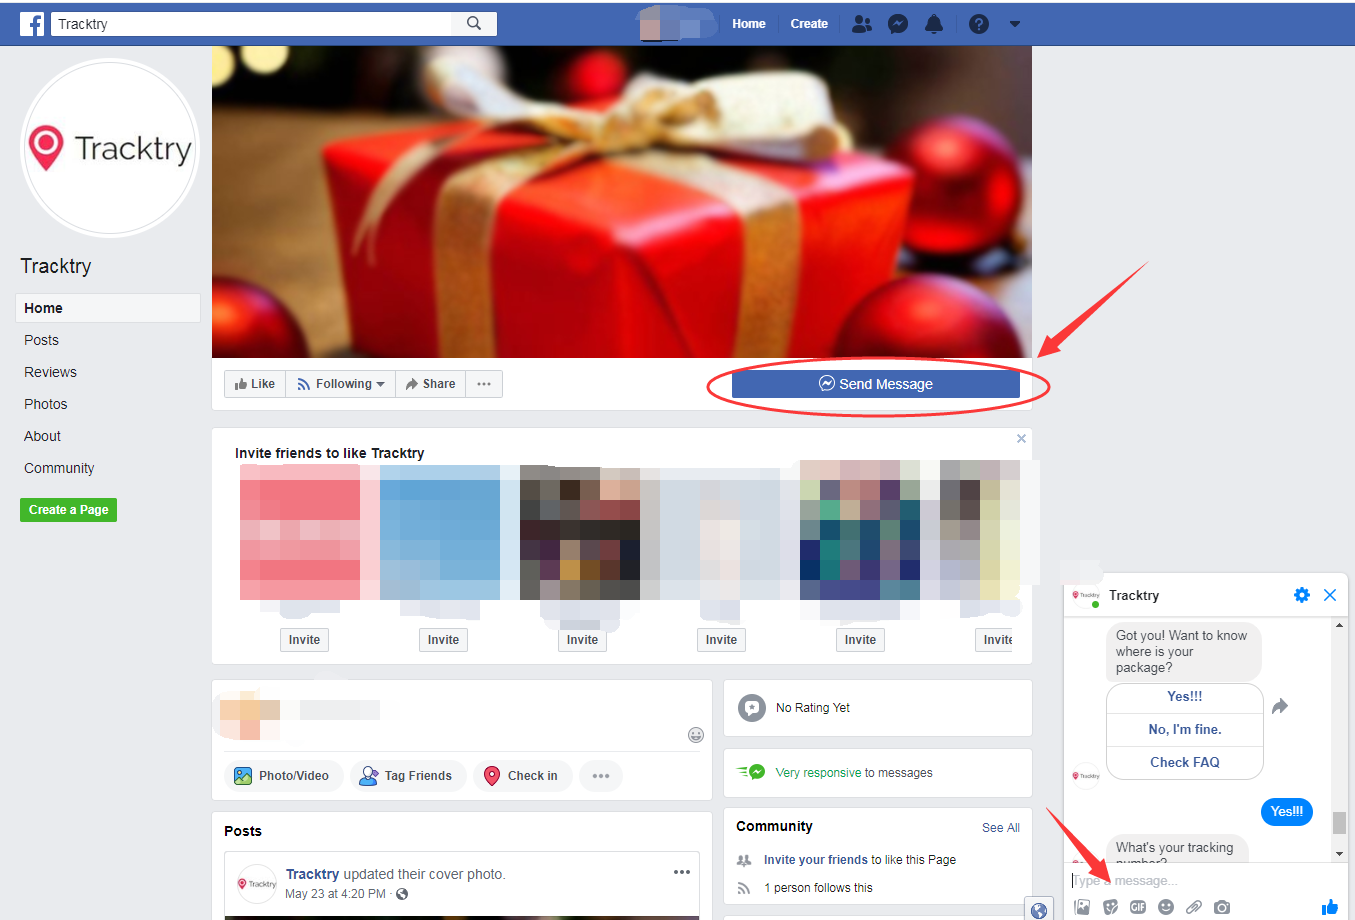Click the add photo icon in chat
This screenshot has height=920, width=1355.
pyautogui.click(x=1082, y=907)
